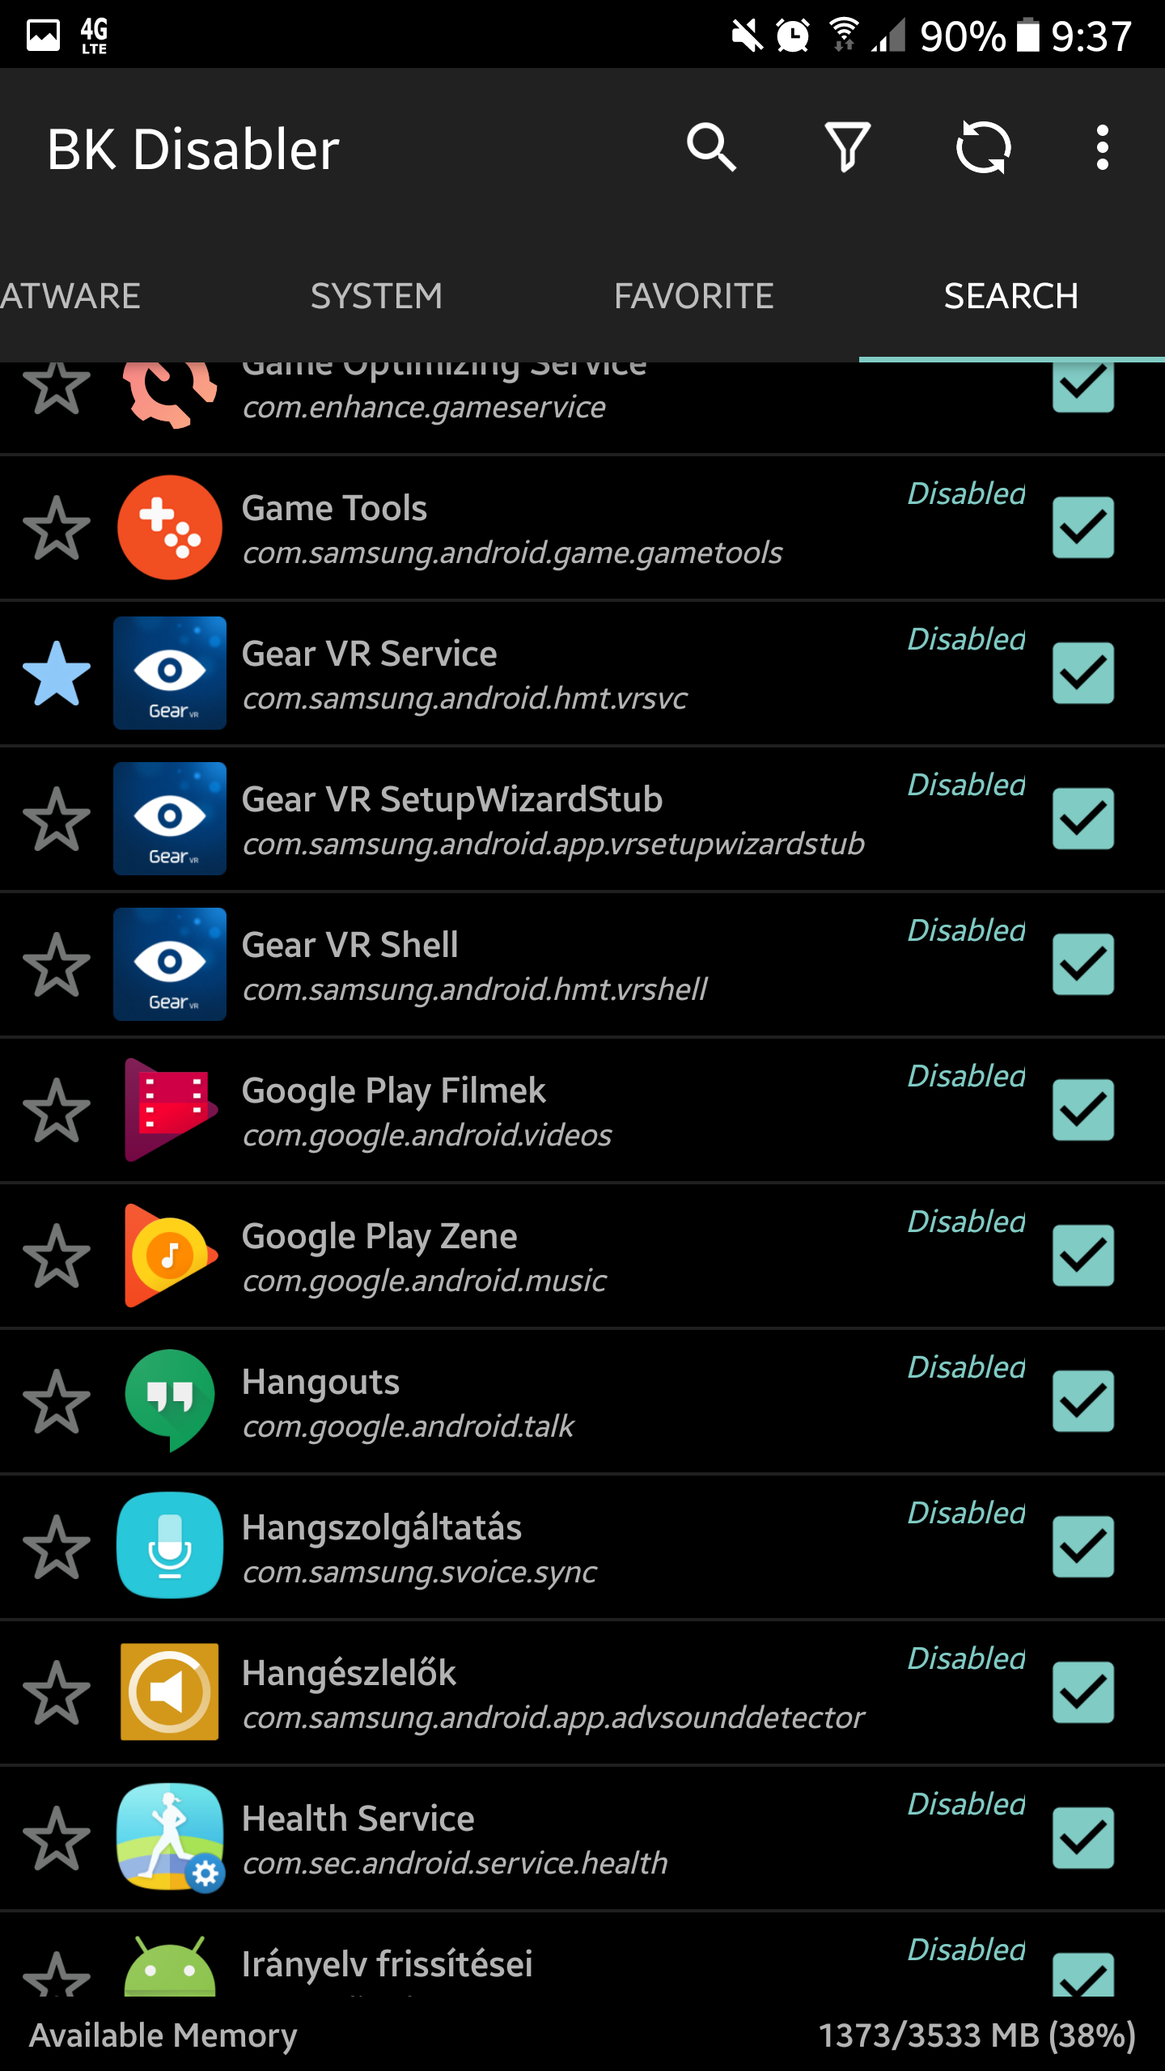Open the filter funnel icon
Viewport: 1165px width, 2071px height.
click(847, 148)
